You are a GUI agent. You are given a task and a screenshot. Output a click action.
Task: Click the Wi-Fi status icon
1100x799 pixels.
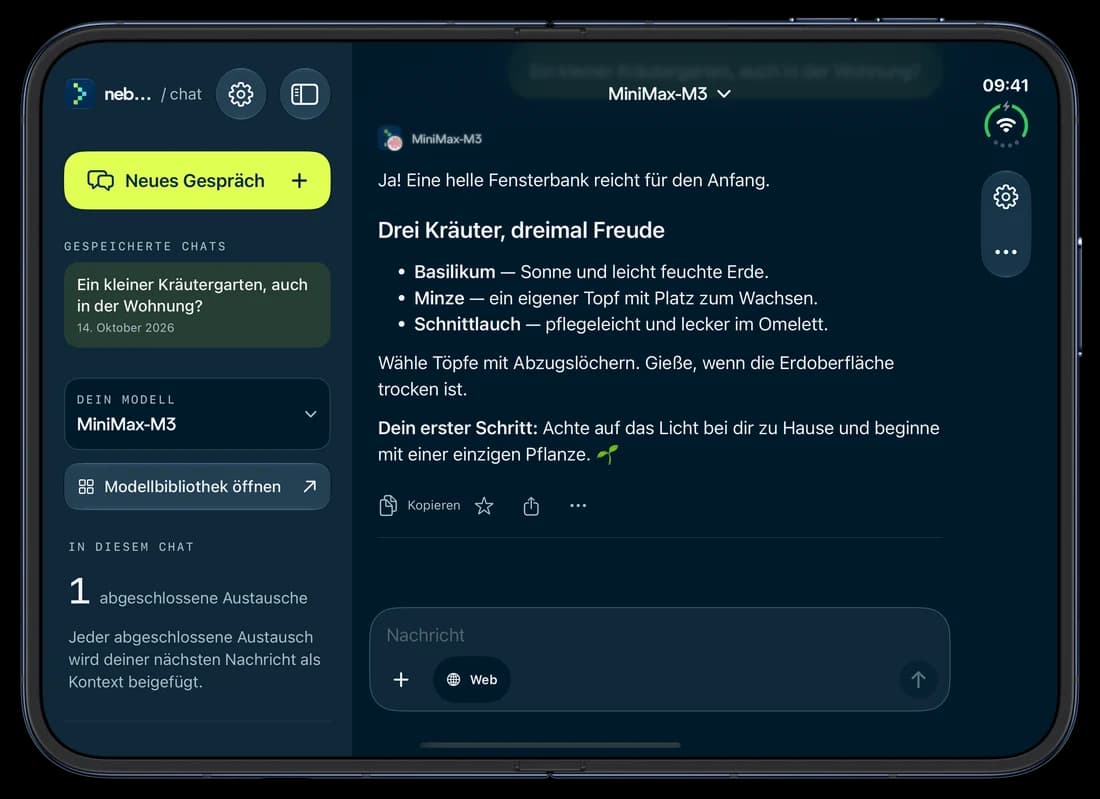(x=1006, y=125)
